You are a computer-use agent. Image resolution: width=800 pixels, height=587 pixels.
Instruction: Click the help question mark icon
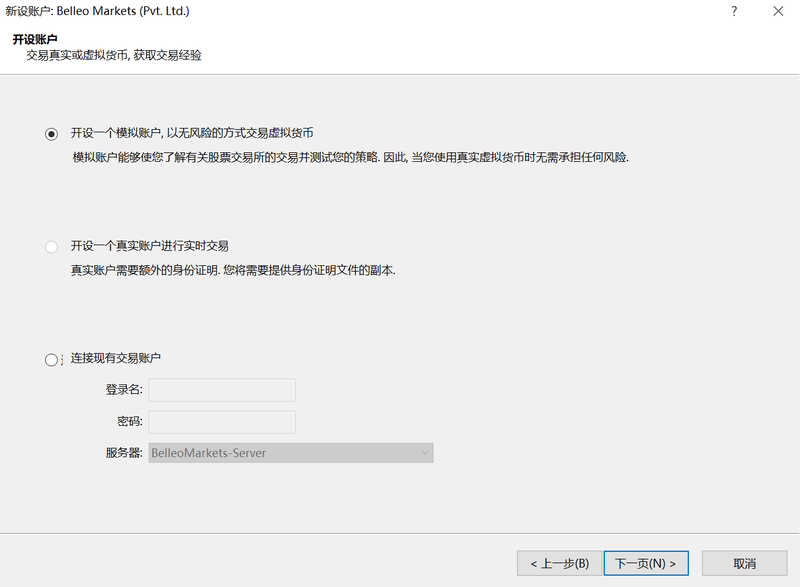tap(734, 11)
